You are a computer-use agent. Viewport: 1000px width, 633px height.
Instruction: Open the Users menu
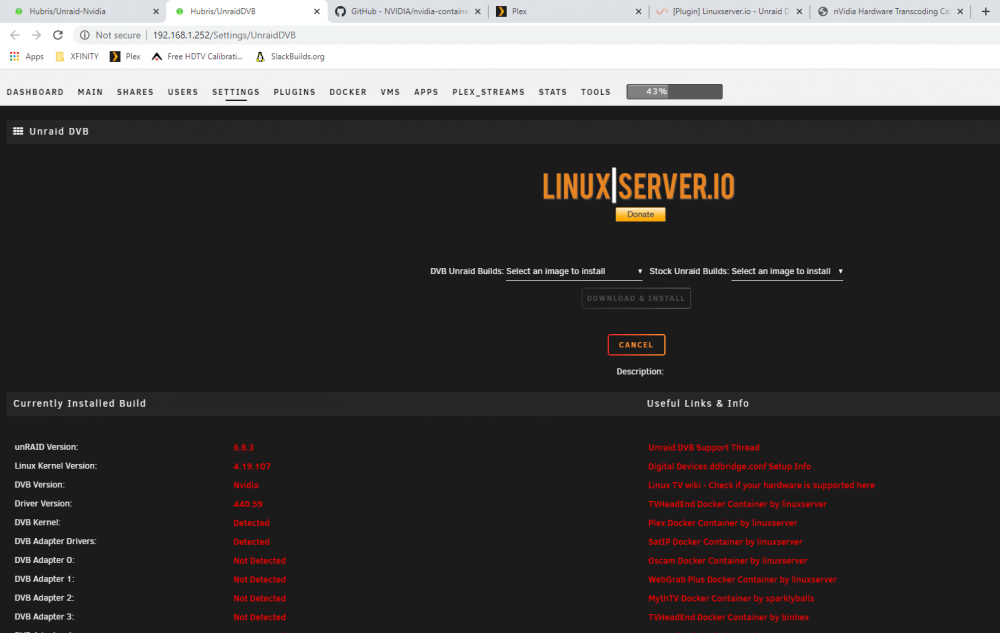pyautogui.click(x=183, y=92)
